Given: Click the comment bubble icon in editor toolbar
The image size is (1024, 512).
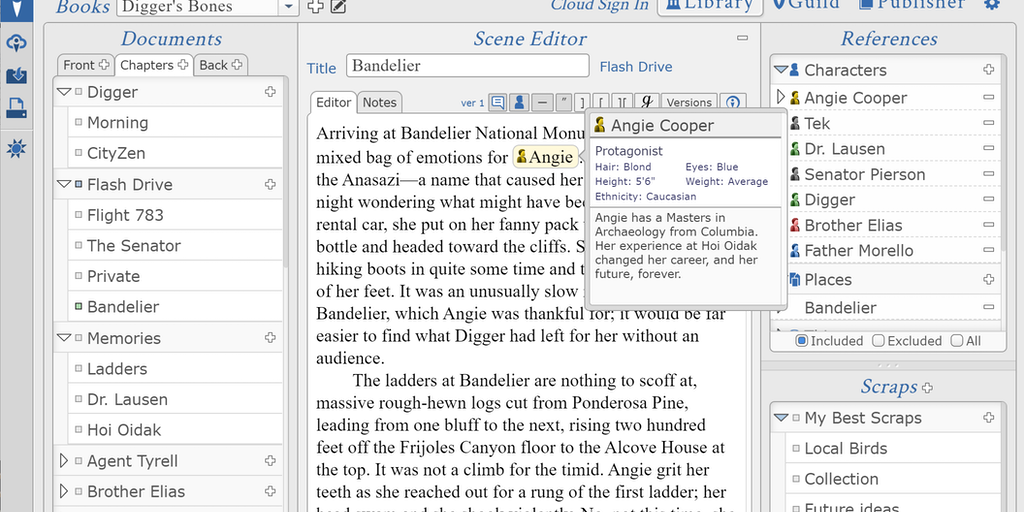Looking at the screenshot, I should (496, 103).
